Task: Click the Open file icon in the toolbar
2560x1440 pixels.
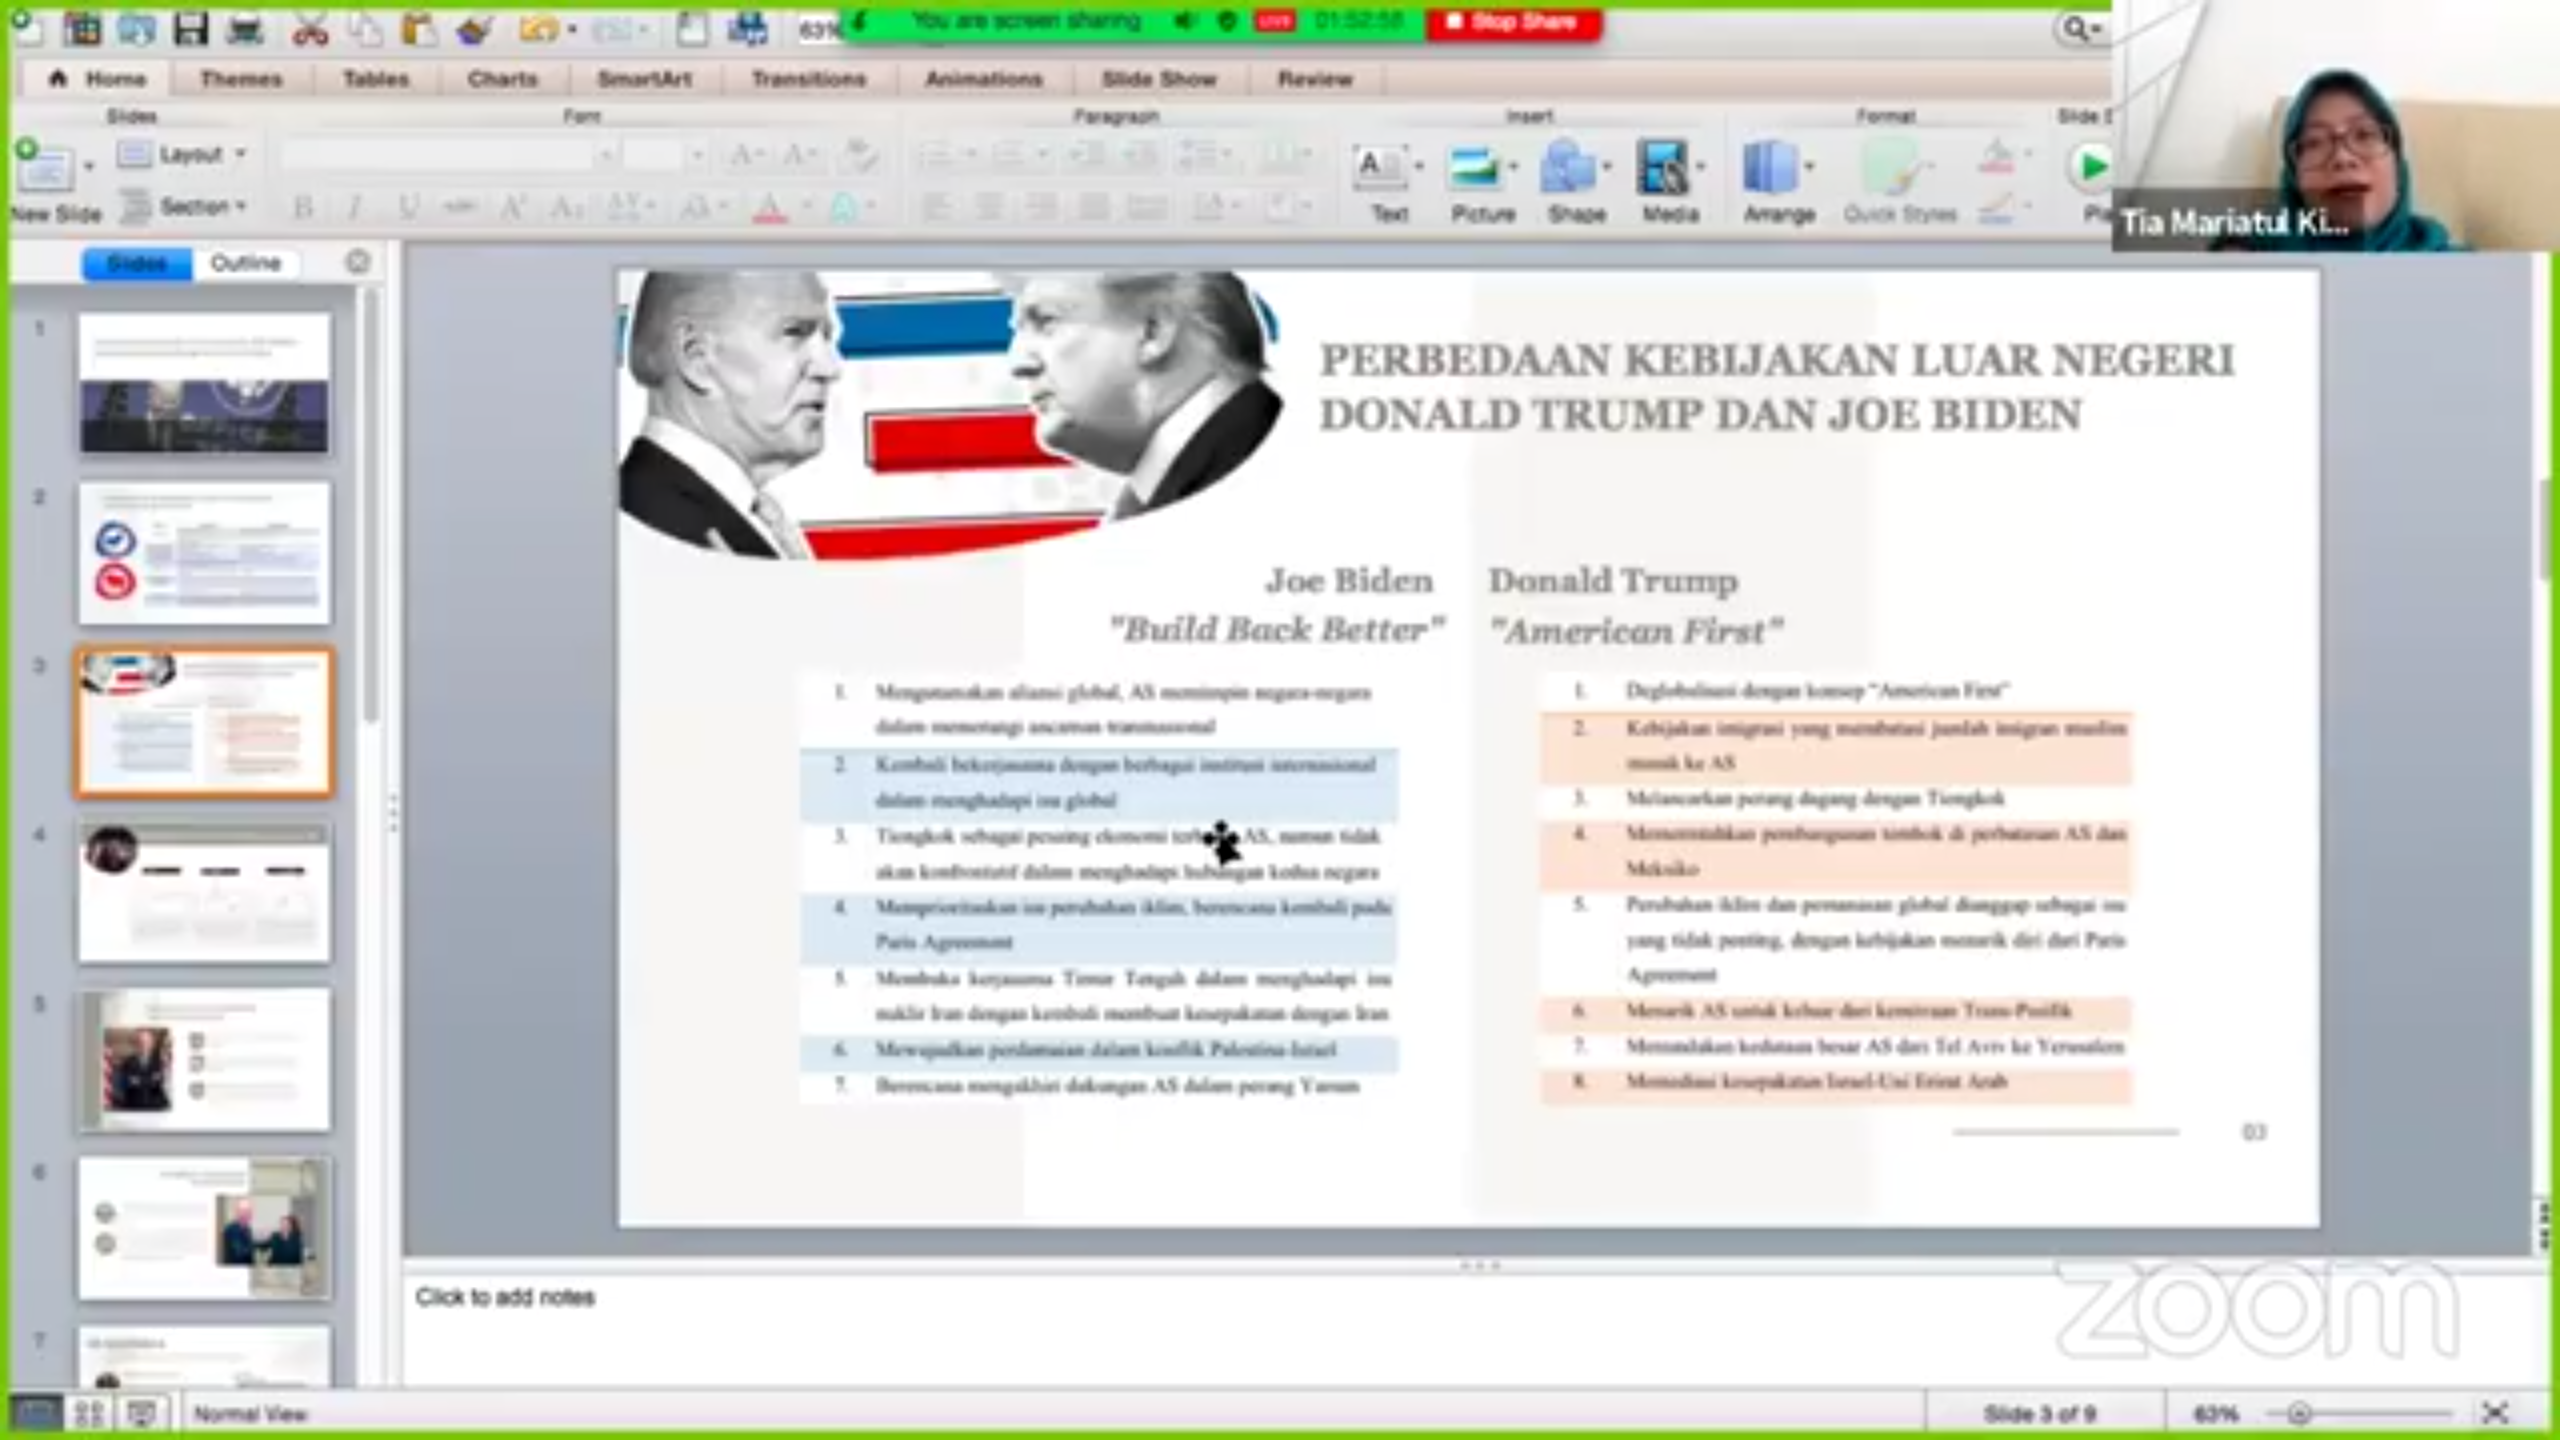Action: [136, 30]
